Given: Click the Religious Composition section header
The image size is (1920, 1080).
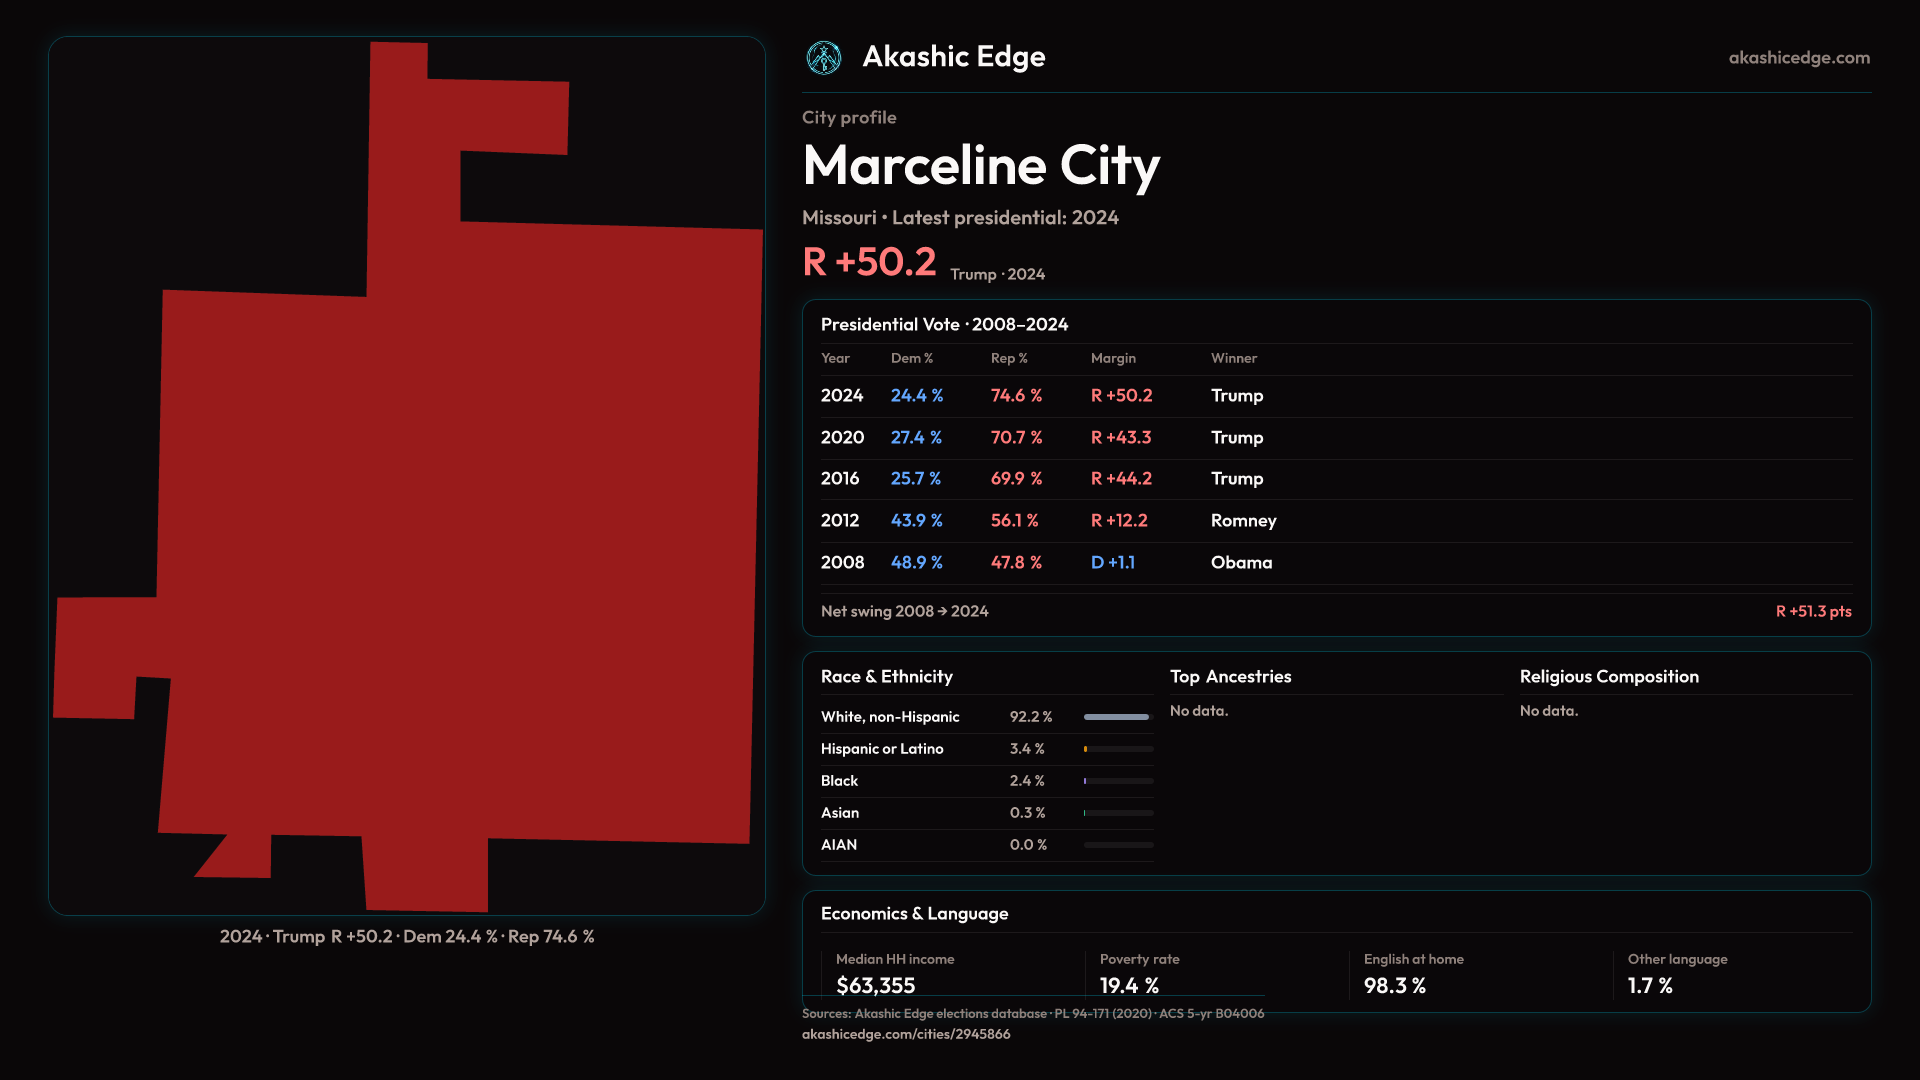Looking at the screenshot, I should tap(1608, 677).
